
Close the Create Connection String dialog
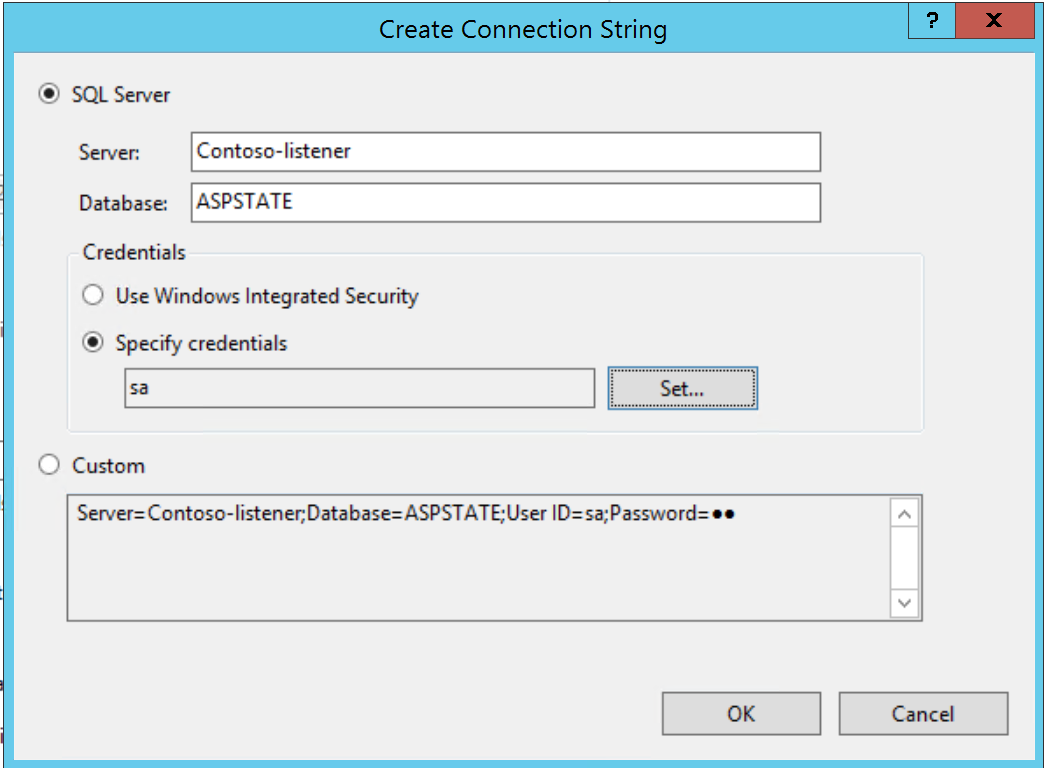(x=994, y=21)
